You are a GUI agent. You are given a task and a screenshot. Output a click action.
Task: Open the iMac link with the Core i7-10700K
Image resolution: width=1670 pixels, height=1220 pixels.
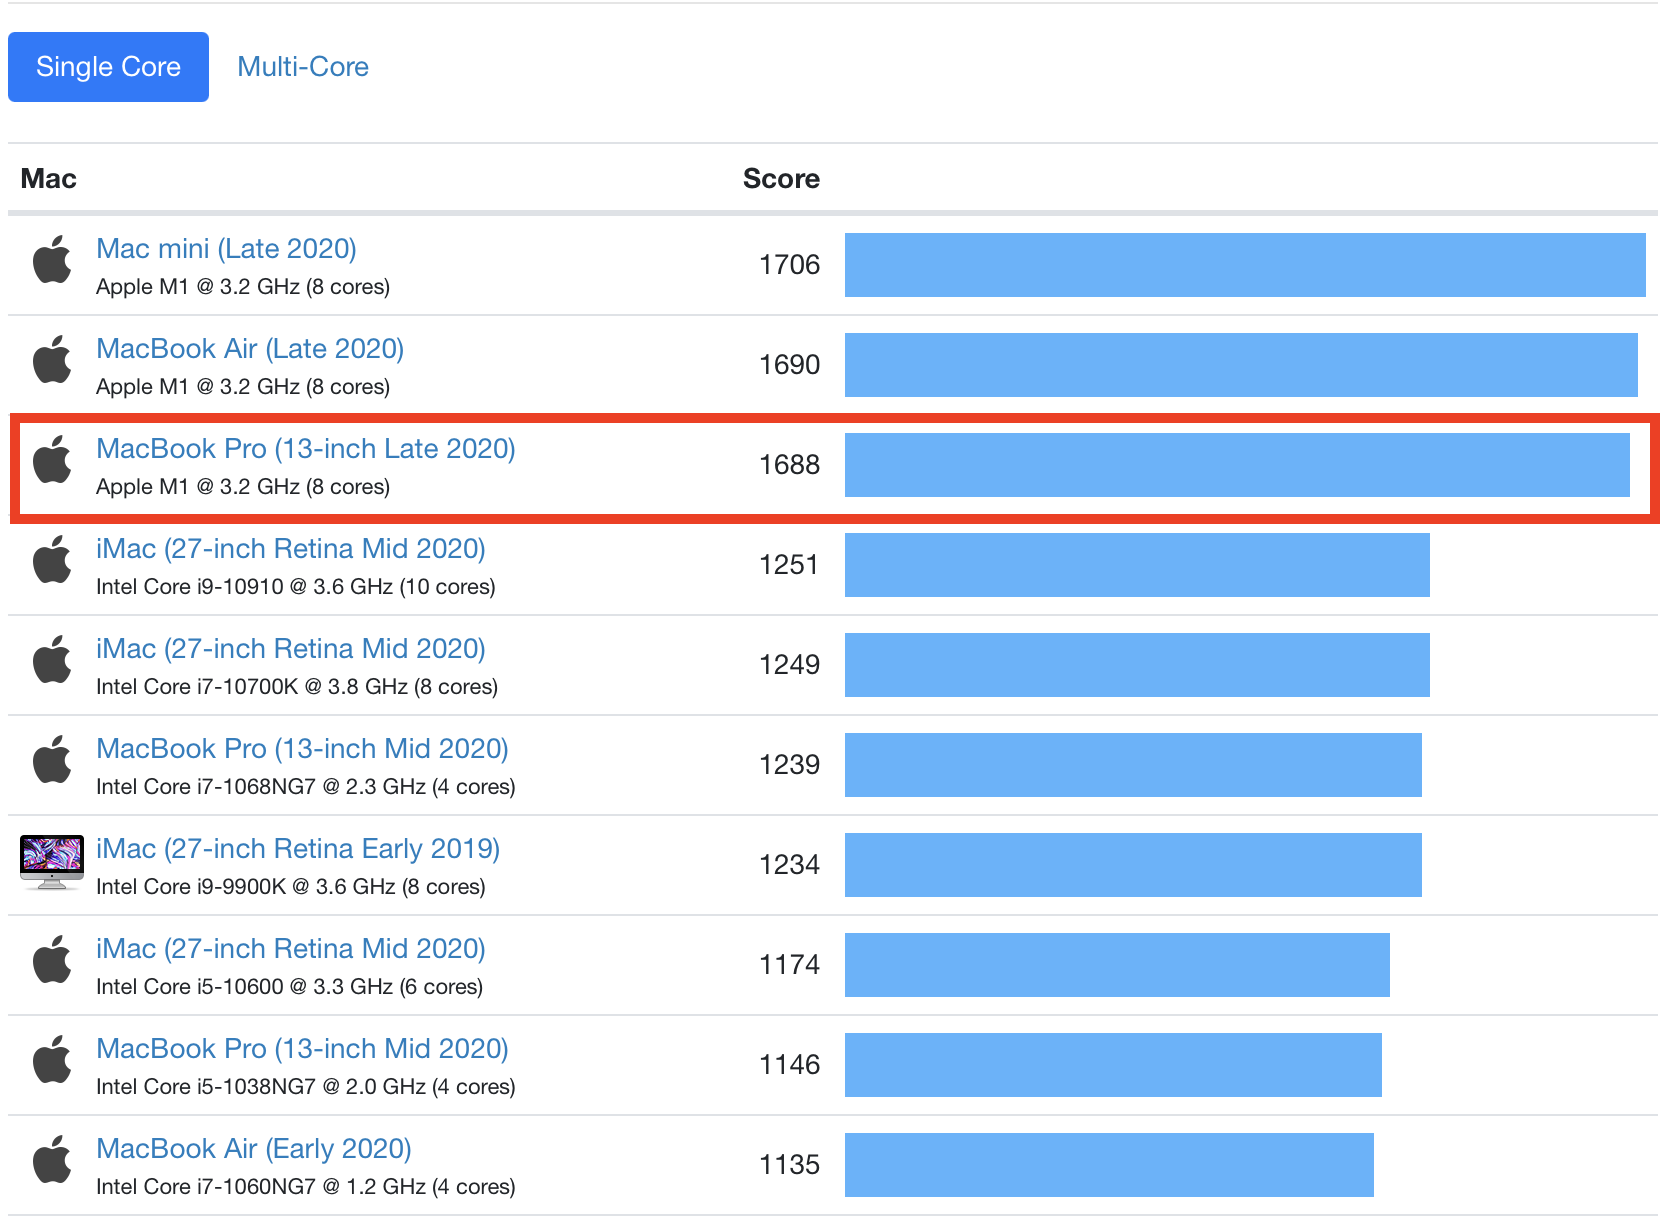291,649
